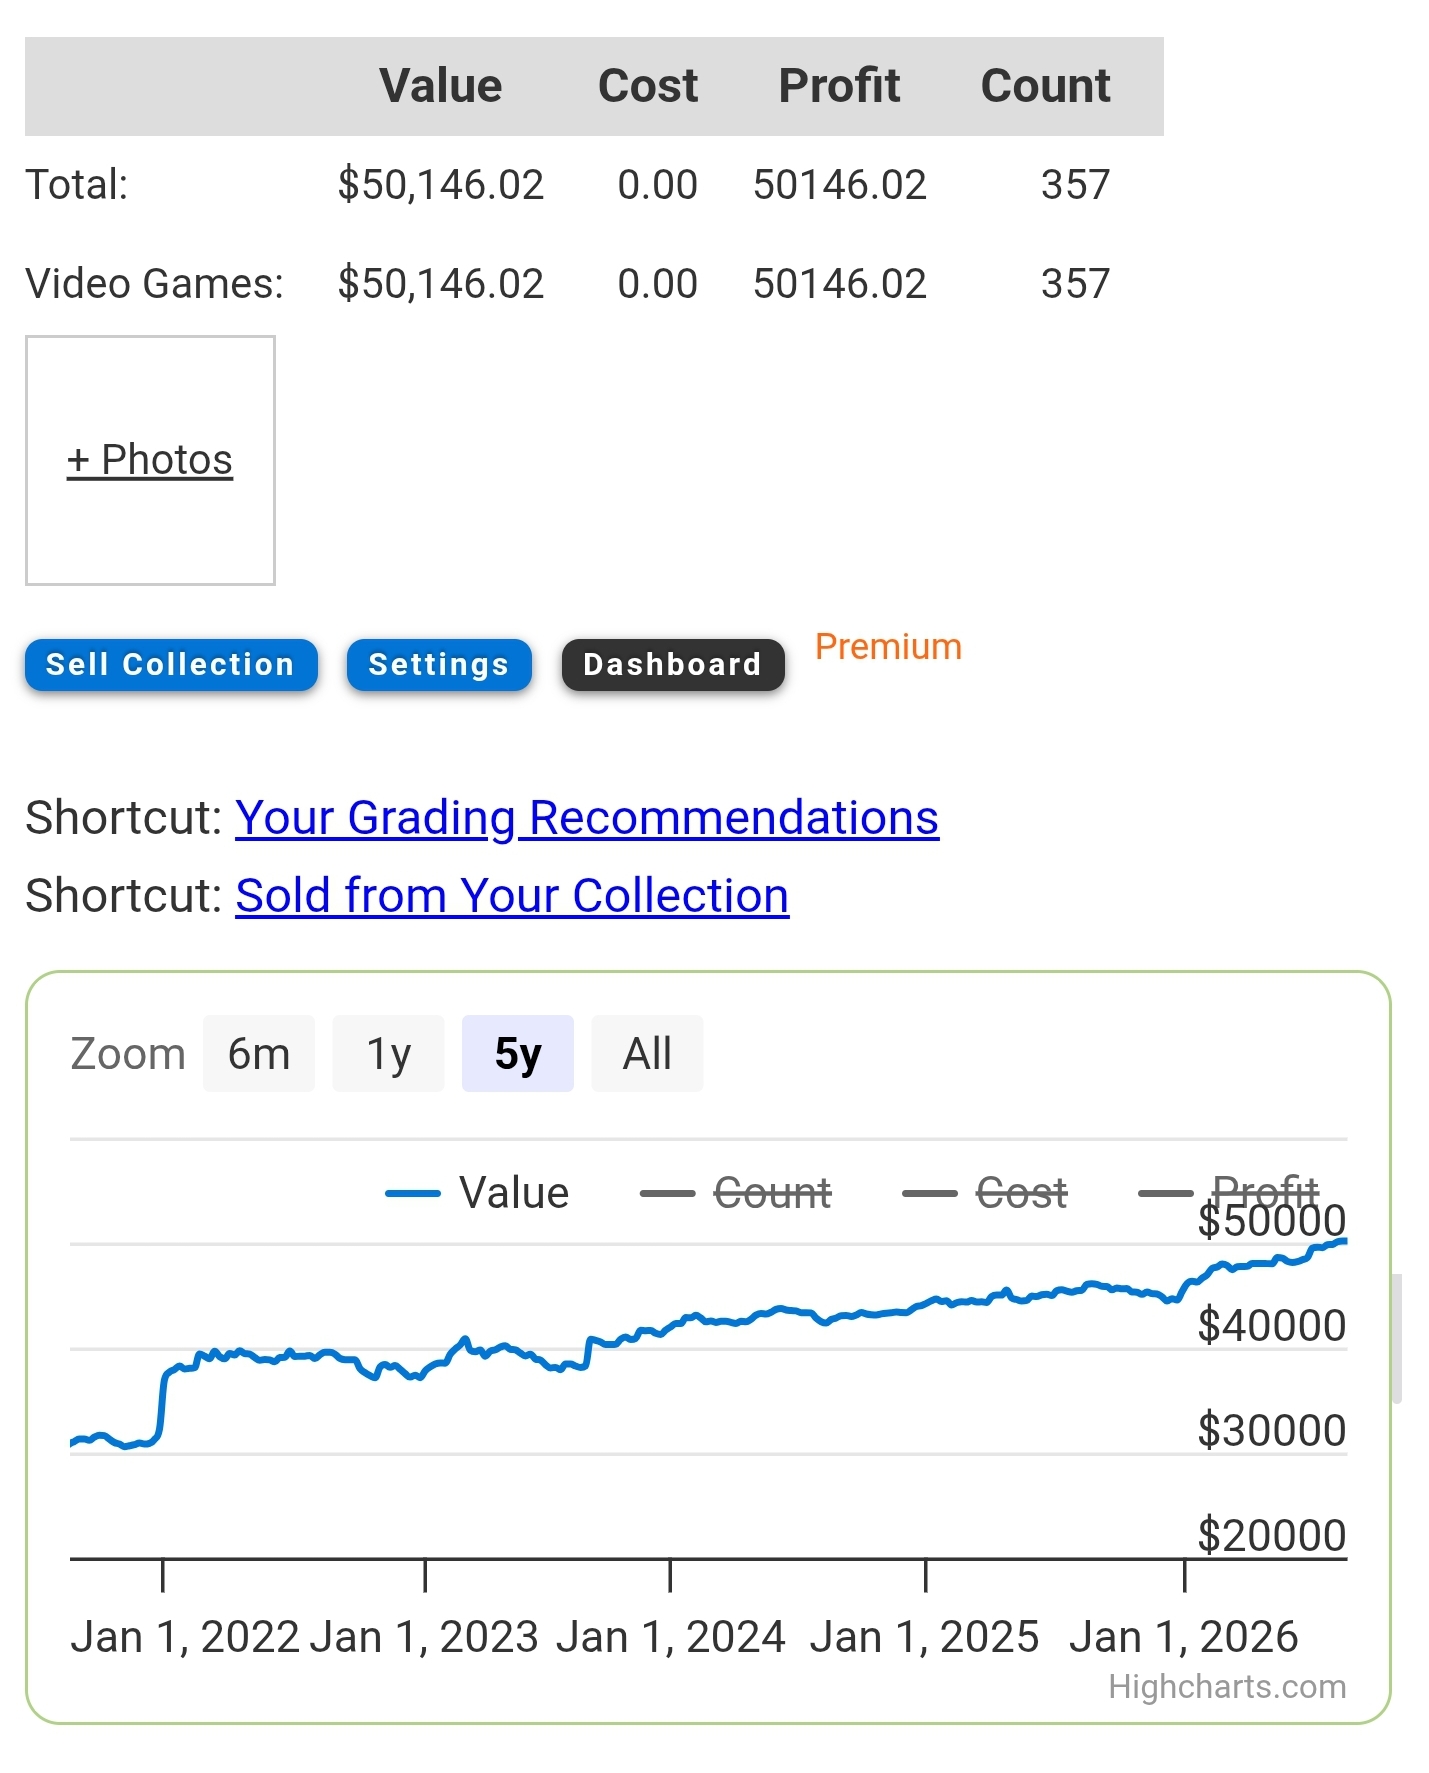The image size is (1429, 1773).
Task: Open Your Grading Recommendations shortcut
Action: tap(587, 818)
